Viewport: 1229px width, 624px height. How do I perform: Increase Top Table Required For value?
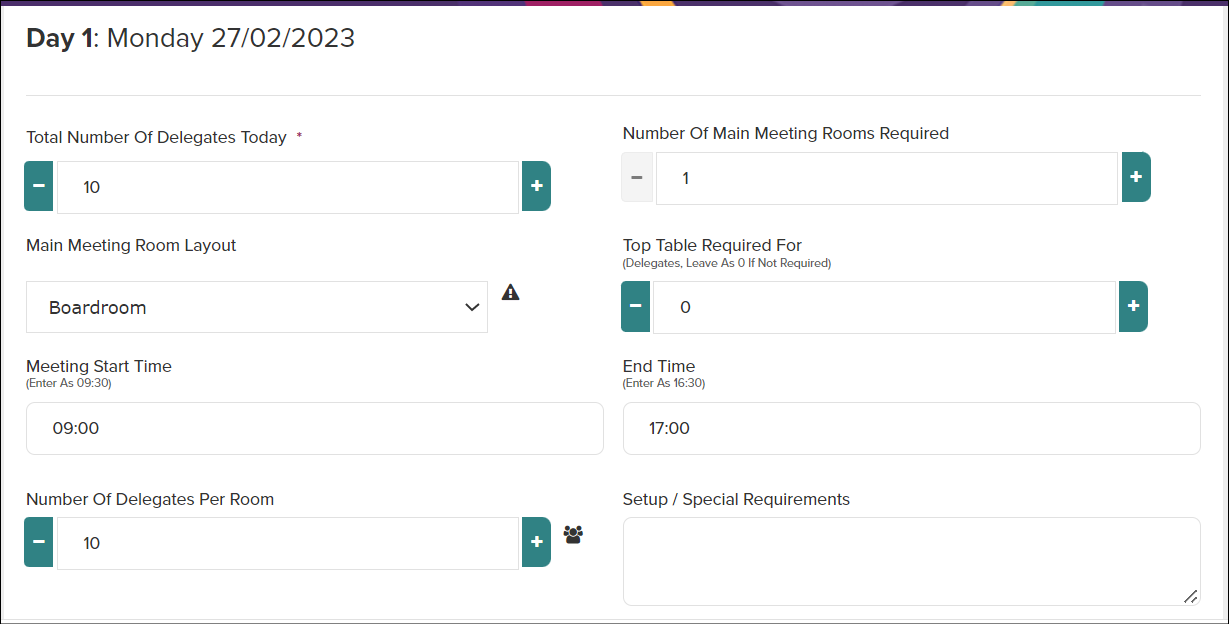click(x=1133, y=306)
